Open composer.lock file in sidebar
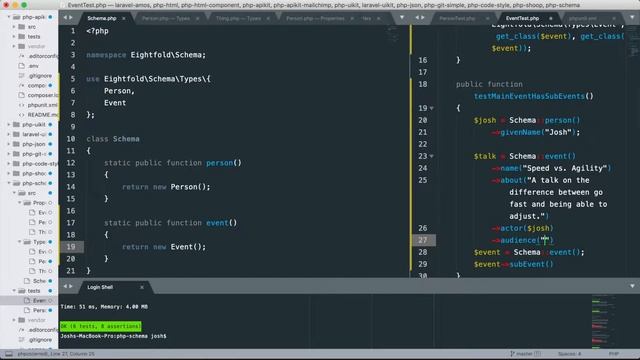 (42, 95)
